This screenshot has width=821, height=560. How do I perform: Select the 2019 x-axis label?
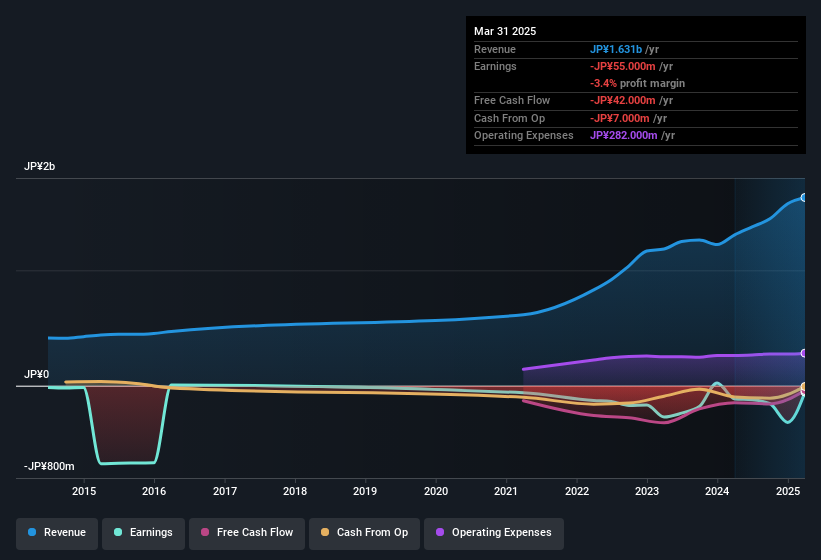pos(365,491)
